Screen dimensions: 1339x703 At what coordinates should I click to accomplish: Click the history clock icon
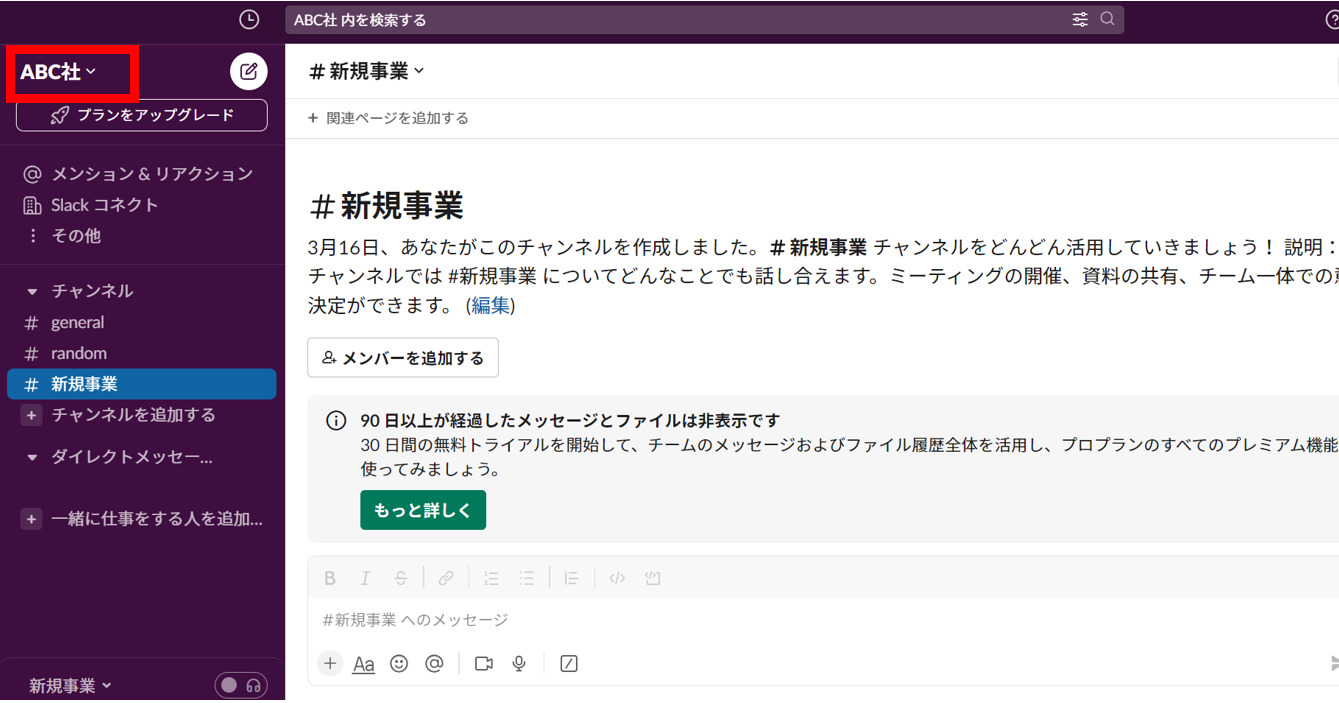coord(248,17)
